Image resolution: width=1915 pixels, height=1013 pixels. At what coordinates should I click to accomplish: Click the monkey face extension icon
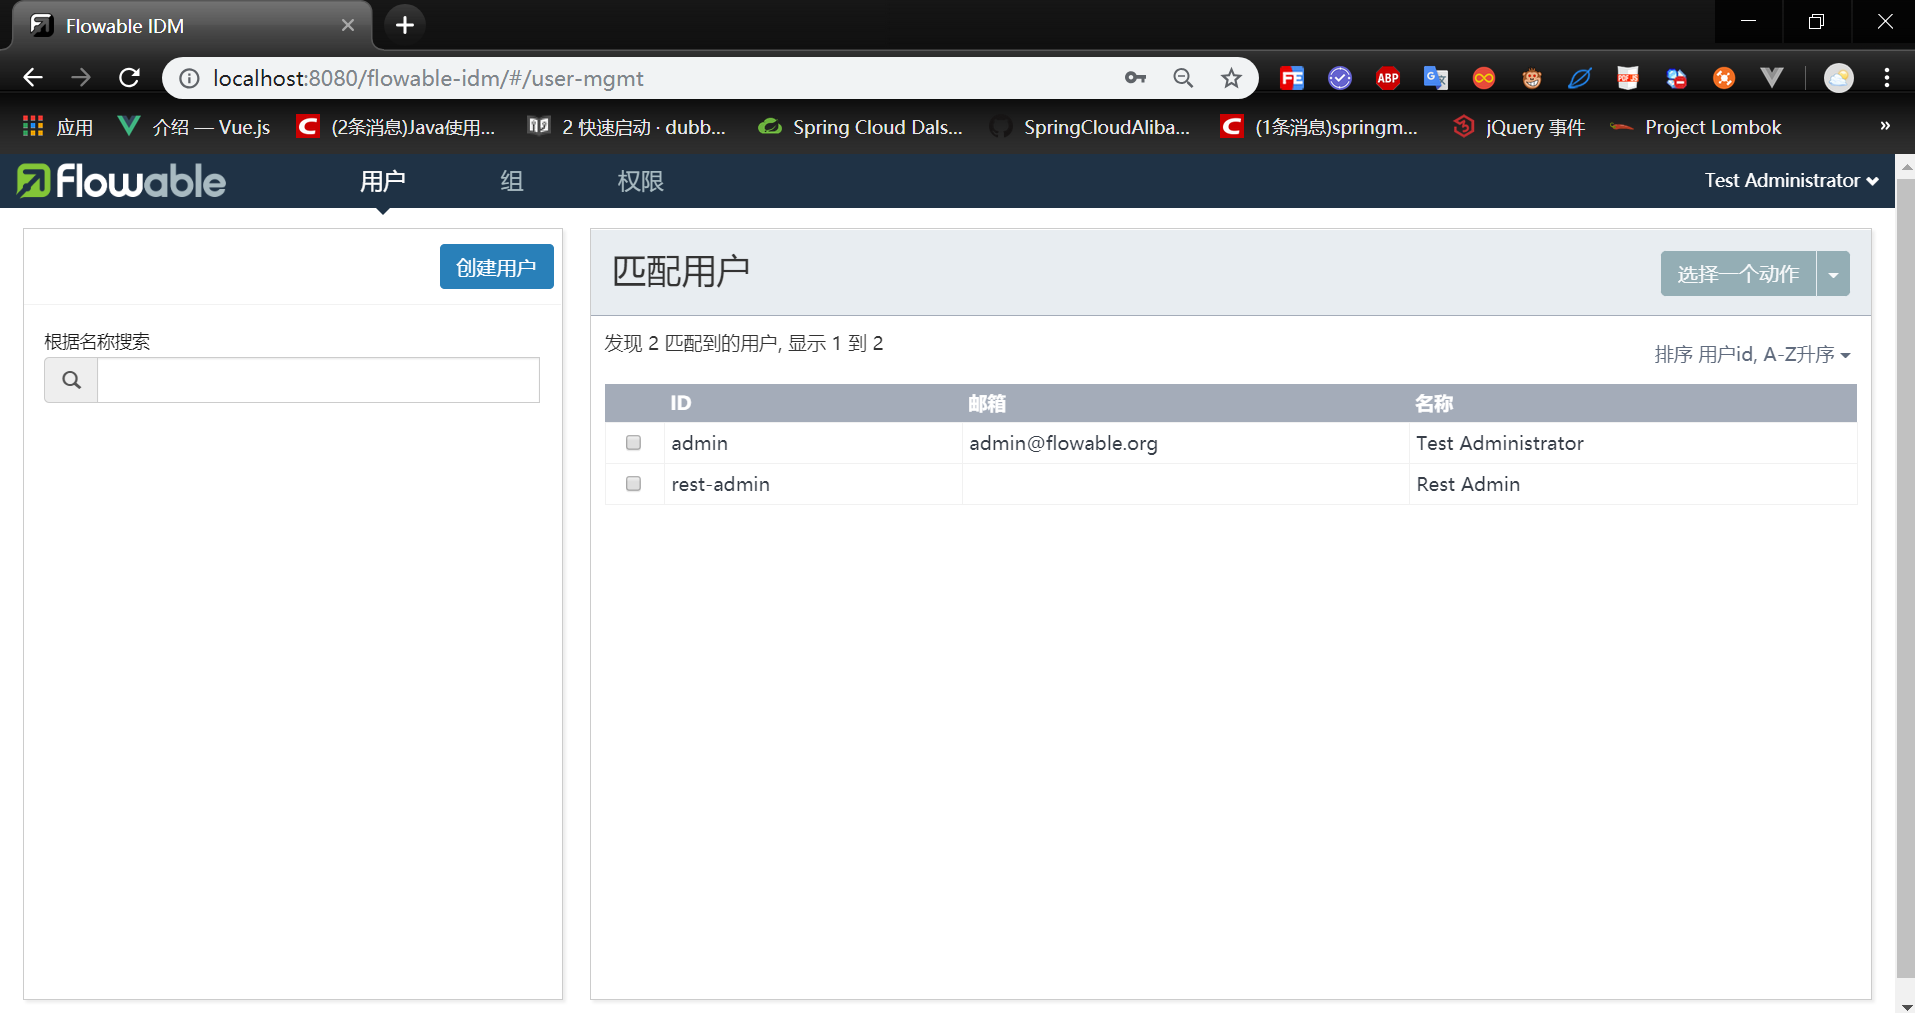1532,78
